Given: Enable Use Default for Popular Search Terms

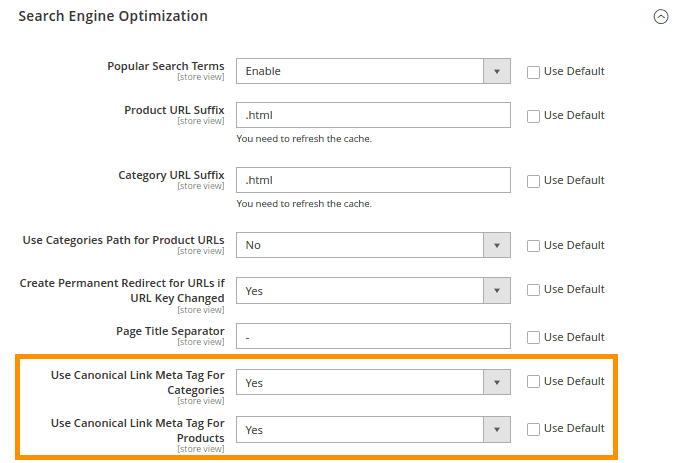Looking at the screenshot, I should coord(533,72).
